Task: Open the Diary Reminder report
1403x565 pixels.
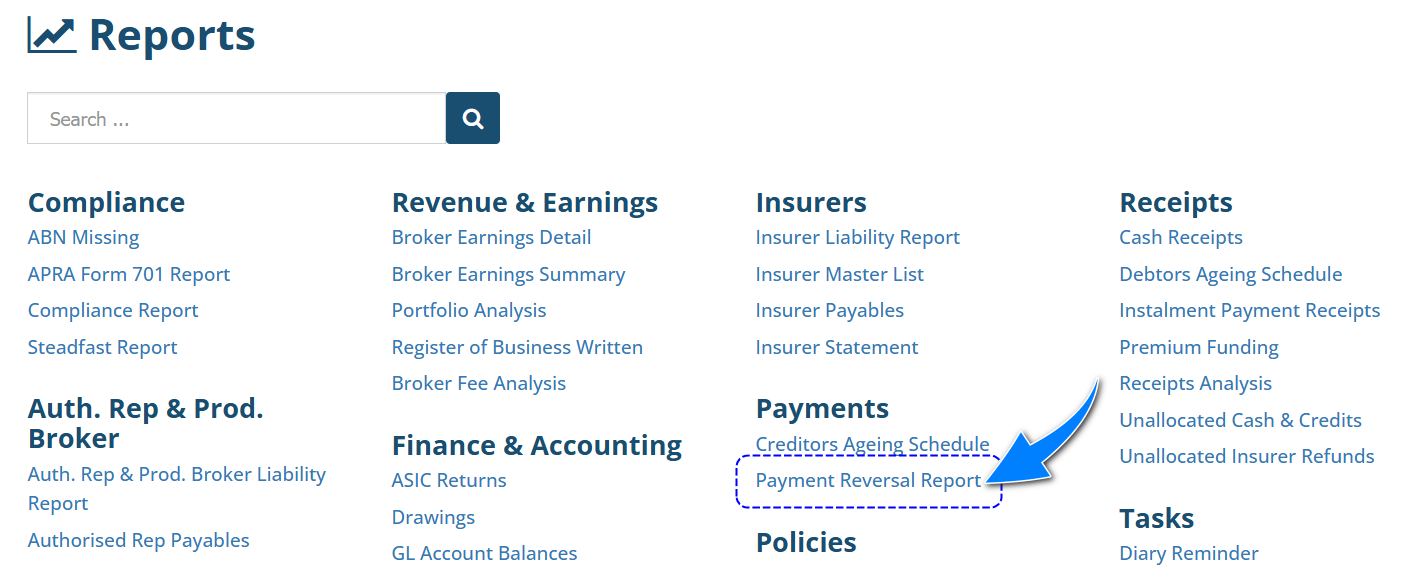Action: (1189, 553)
